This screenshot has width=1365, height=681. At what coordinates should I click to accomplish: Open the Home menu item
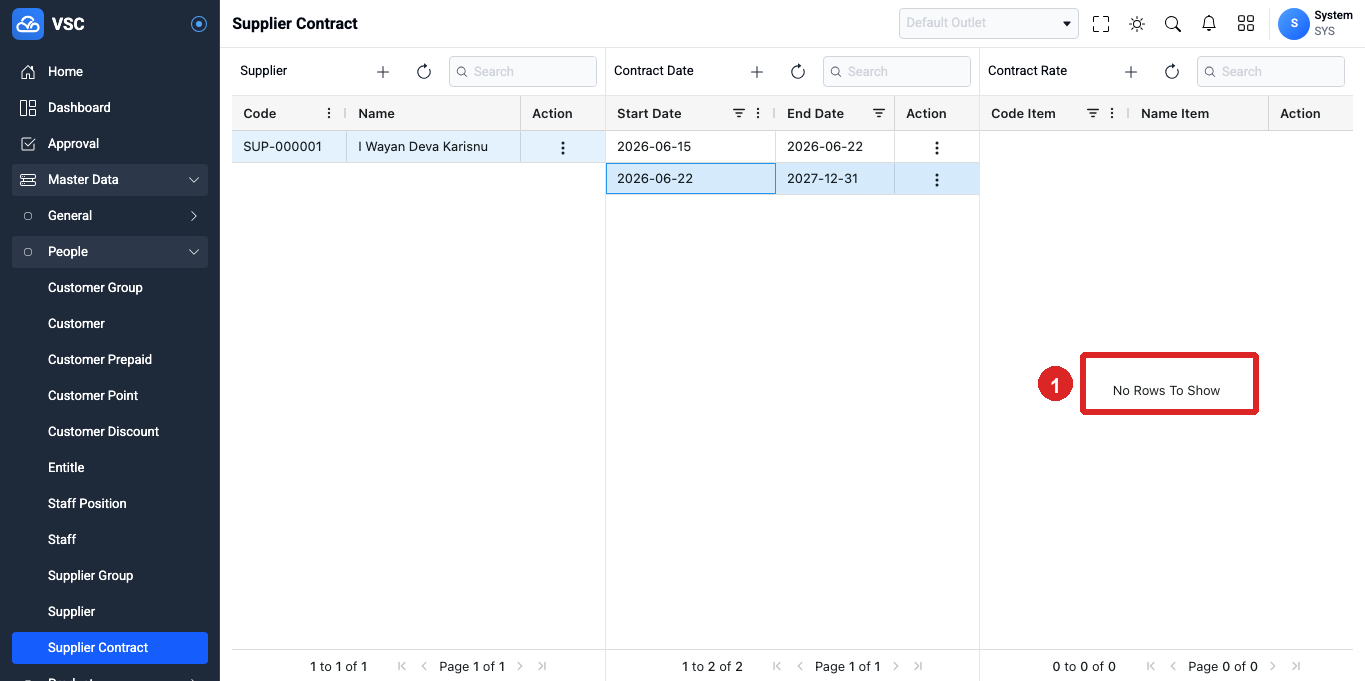[x=110, y=72]
